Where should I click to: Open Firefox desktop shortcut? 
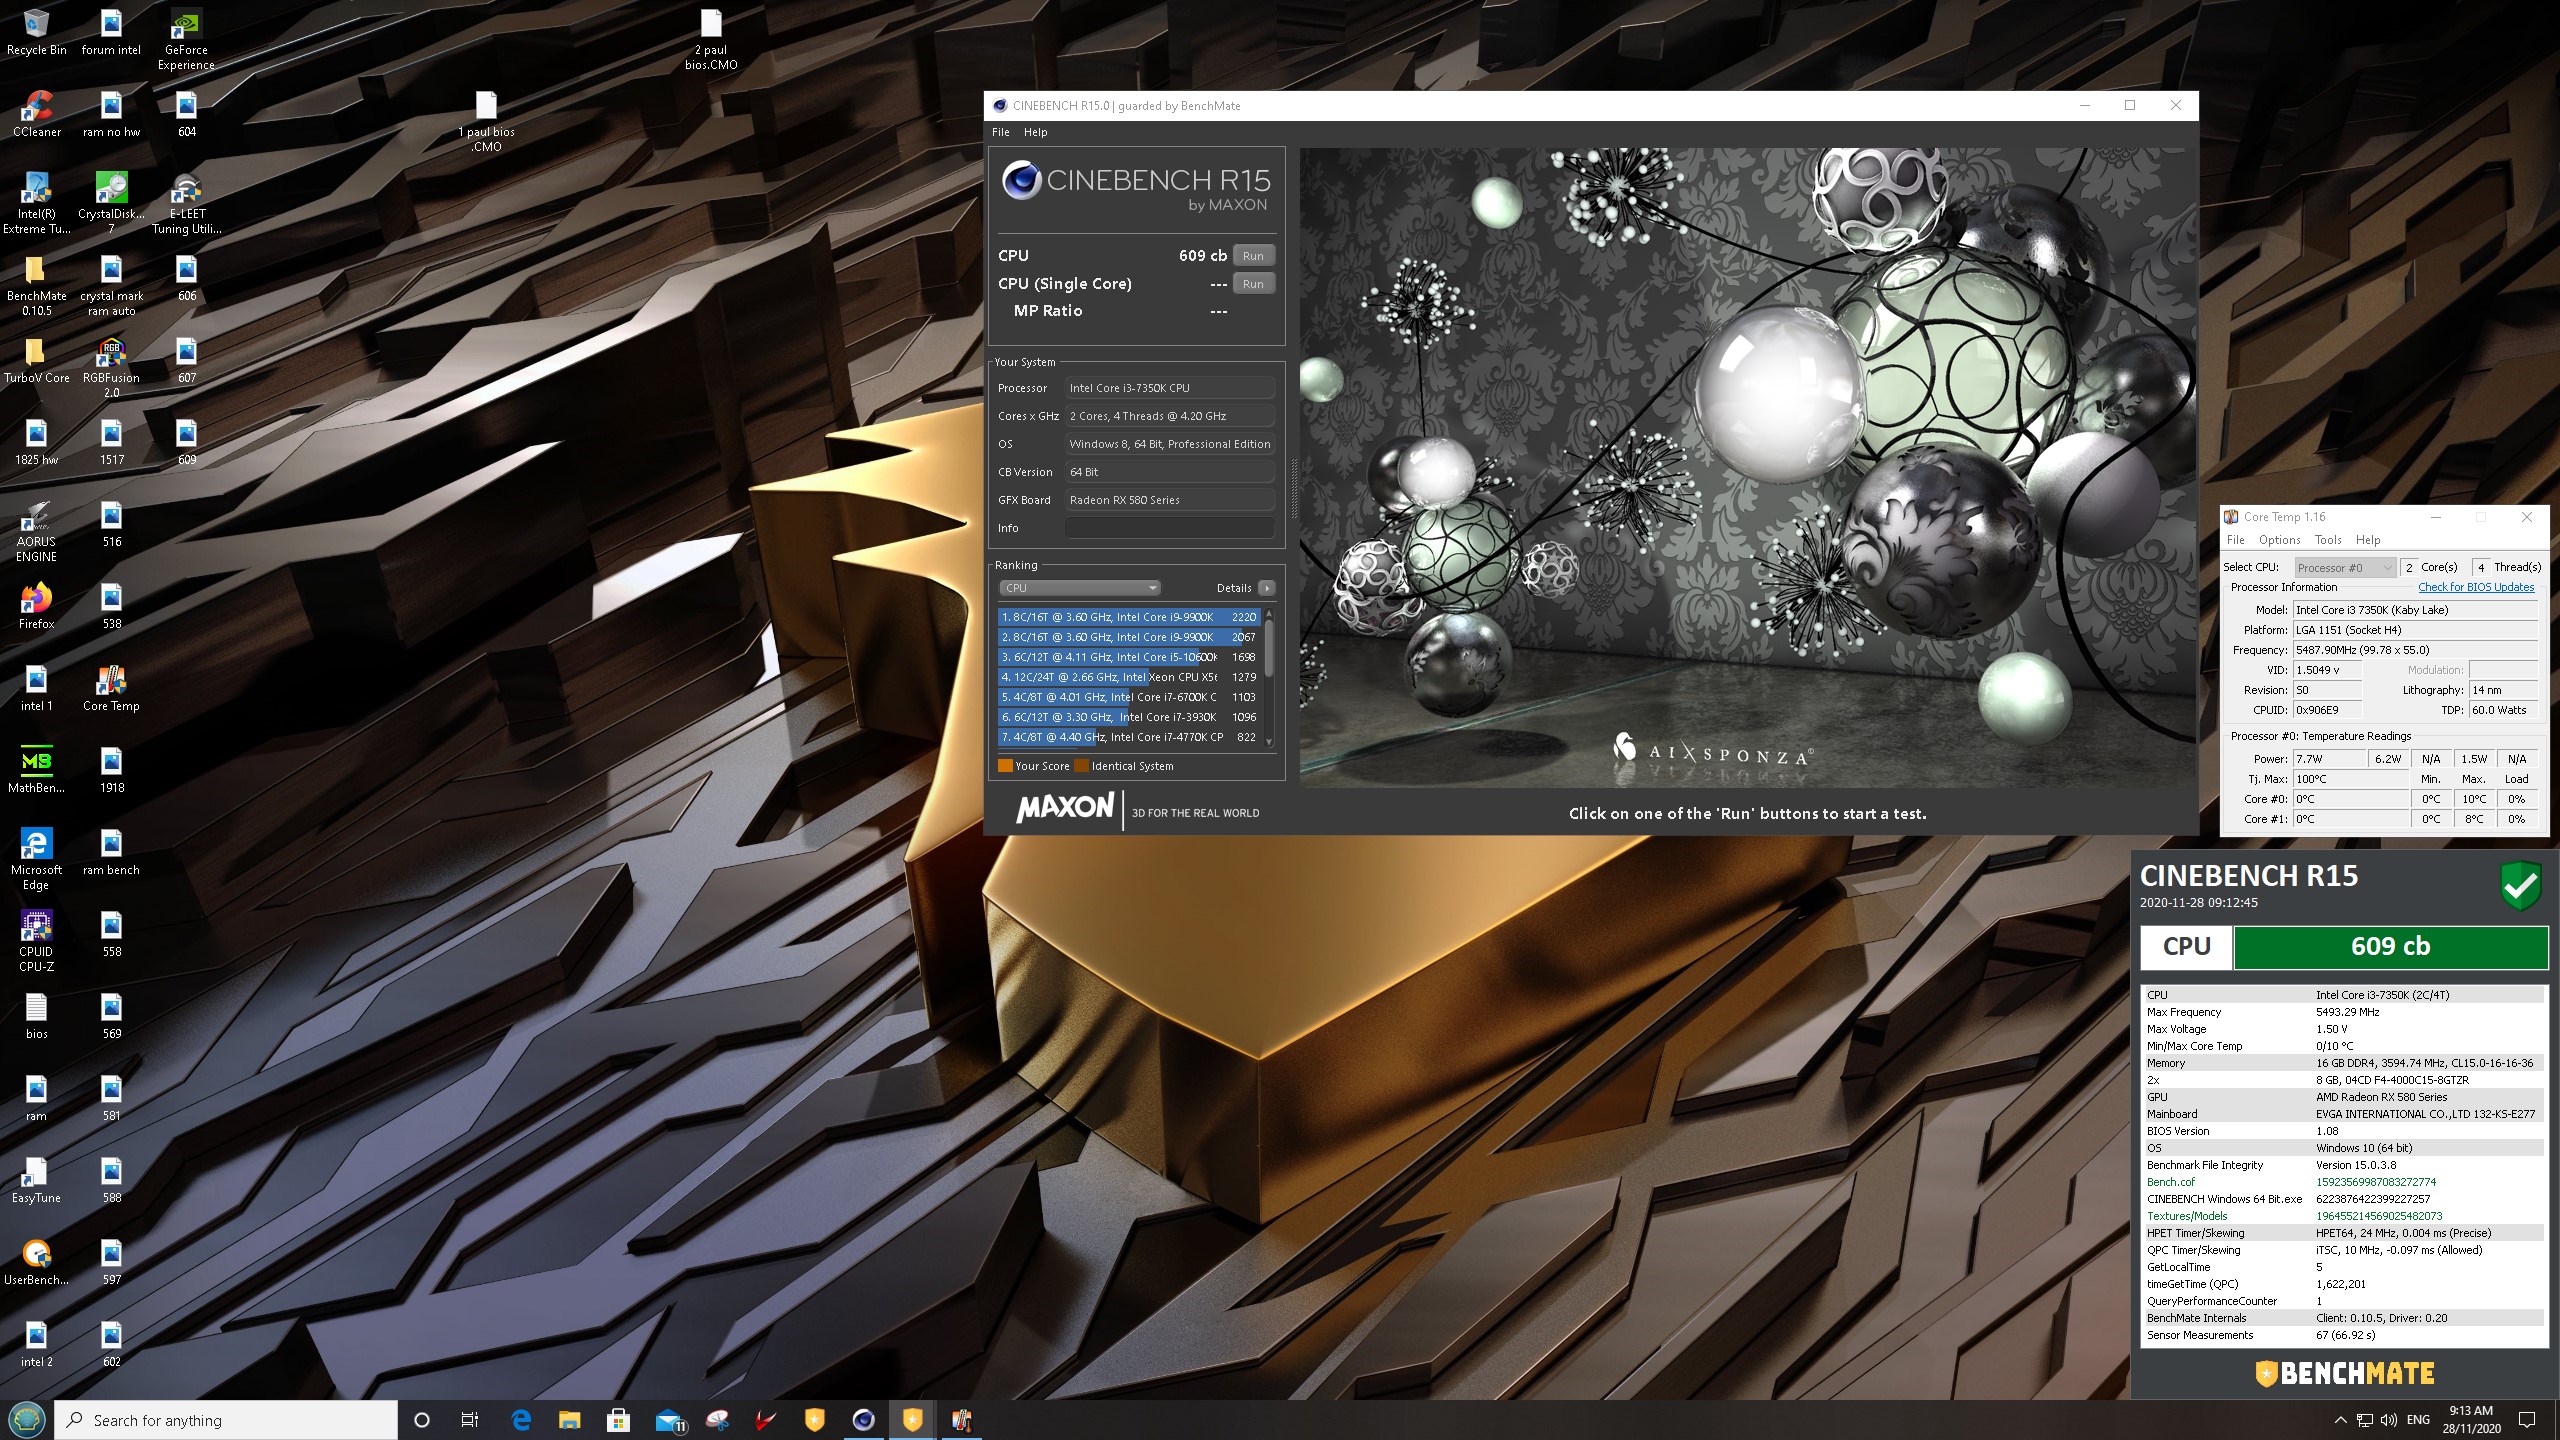(36, 606)
